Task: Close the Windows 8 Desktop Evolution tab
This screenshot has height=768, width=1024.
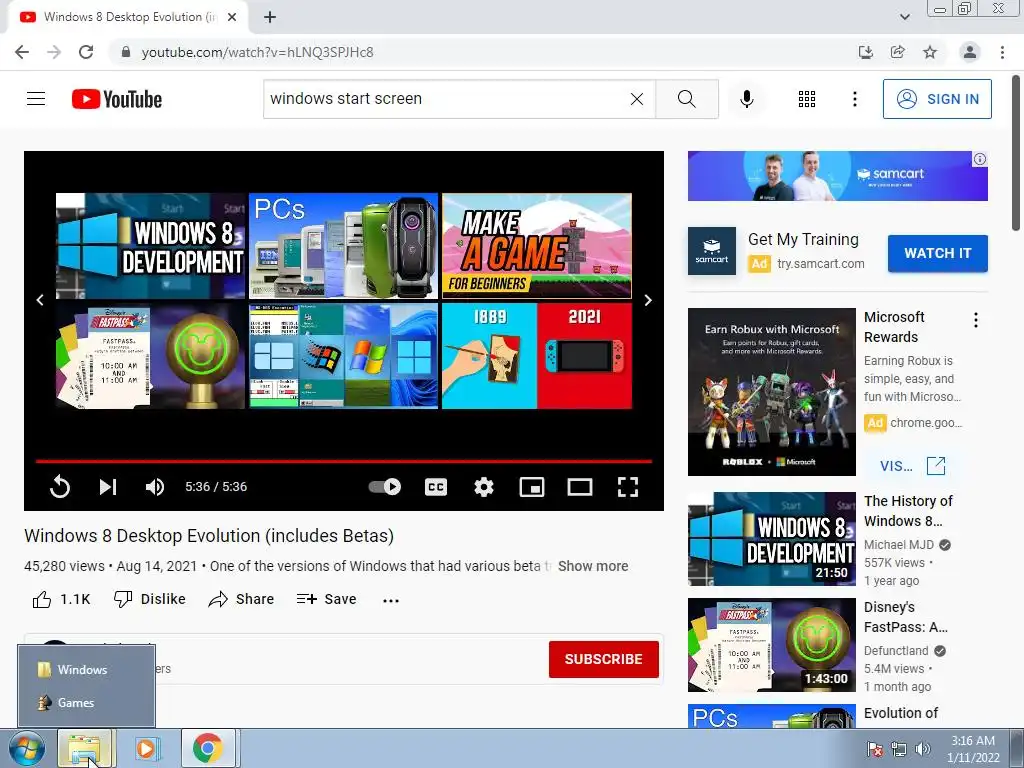Action: pos(232,17)
